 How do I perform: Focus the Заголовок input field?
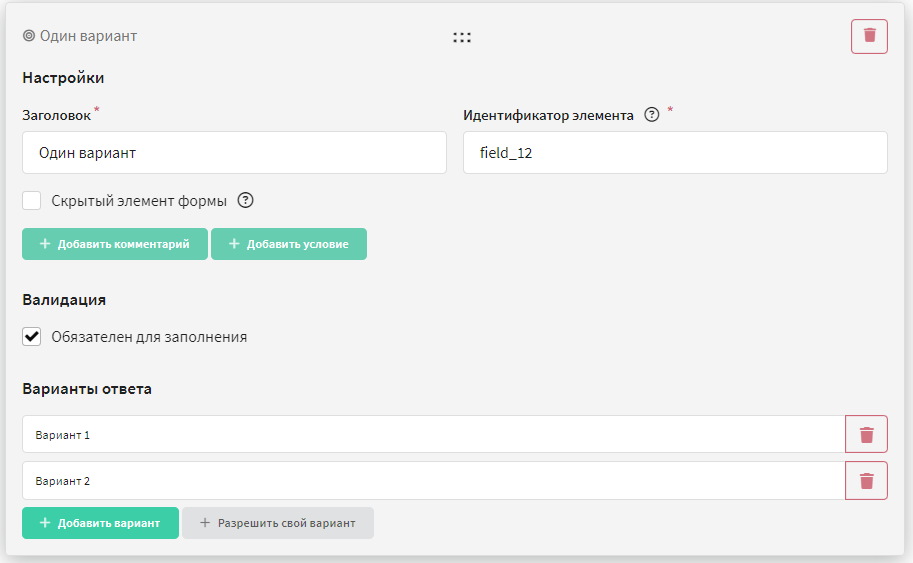(x=234, y=153)
